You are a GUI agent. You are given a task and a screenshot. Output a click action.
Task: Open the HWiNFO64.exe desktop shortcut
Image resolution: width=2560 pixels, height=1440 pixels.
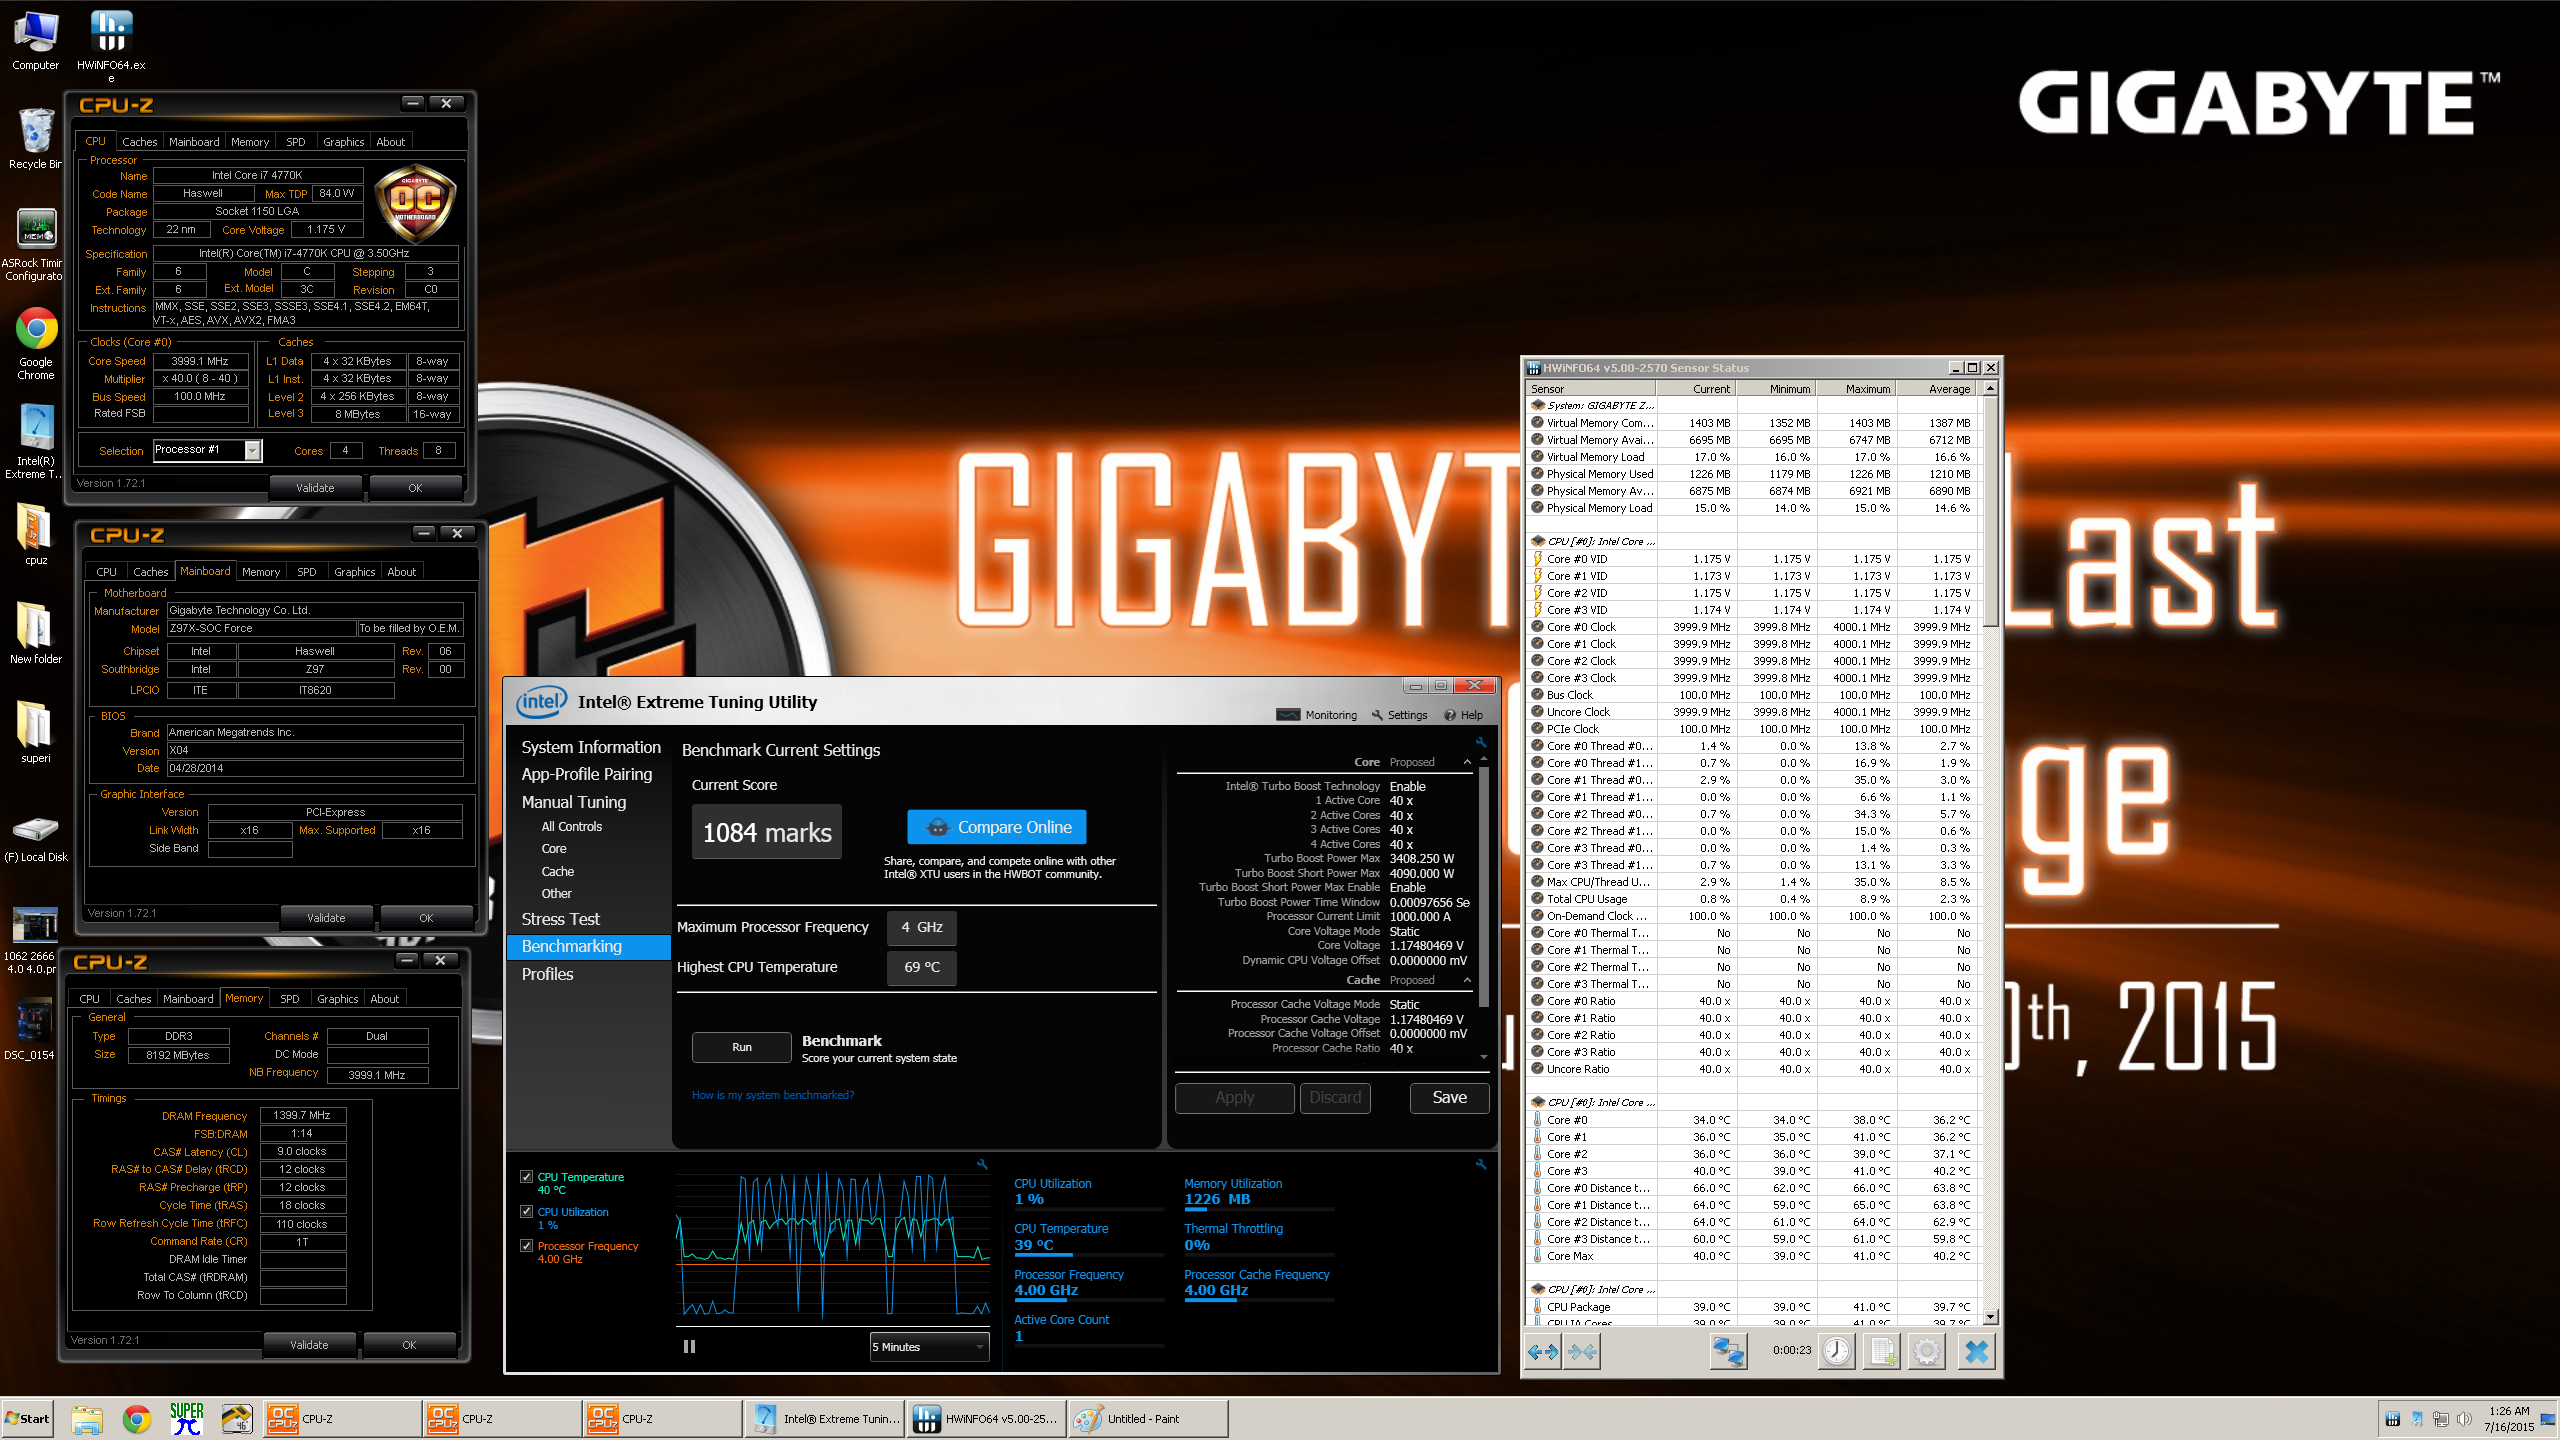click(111, 45)
